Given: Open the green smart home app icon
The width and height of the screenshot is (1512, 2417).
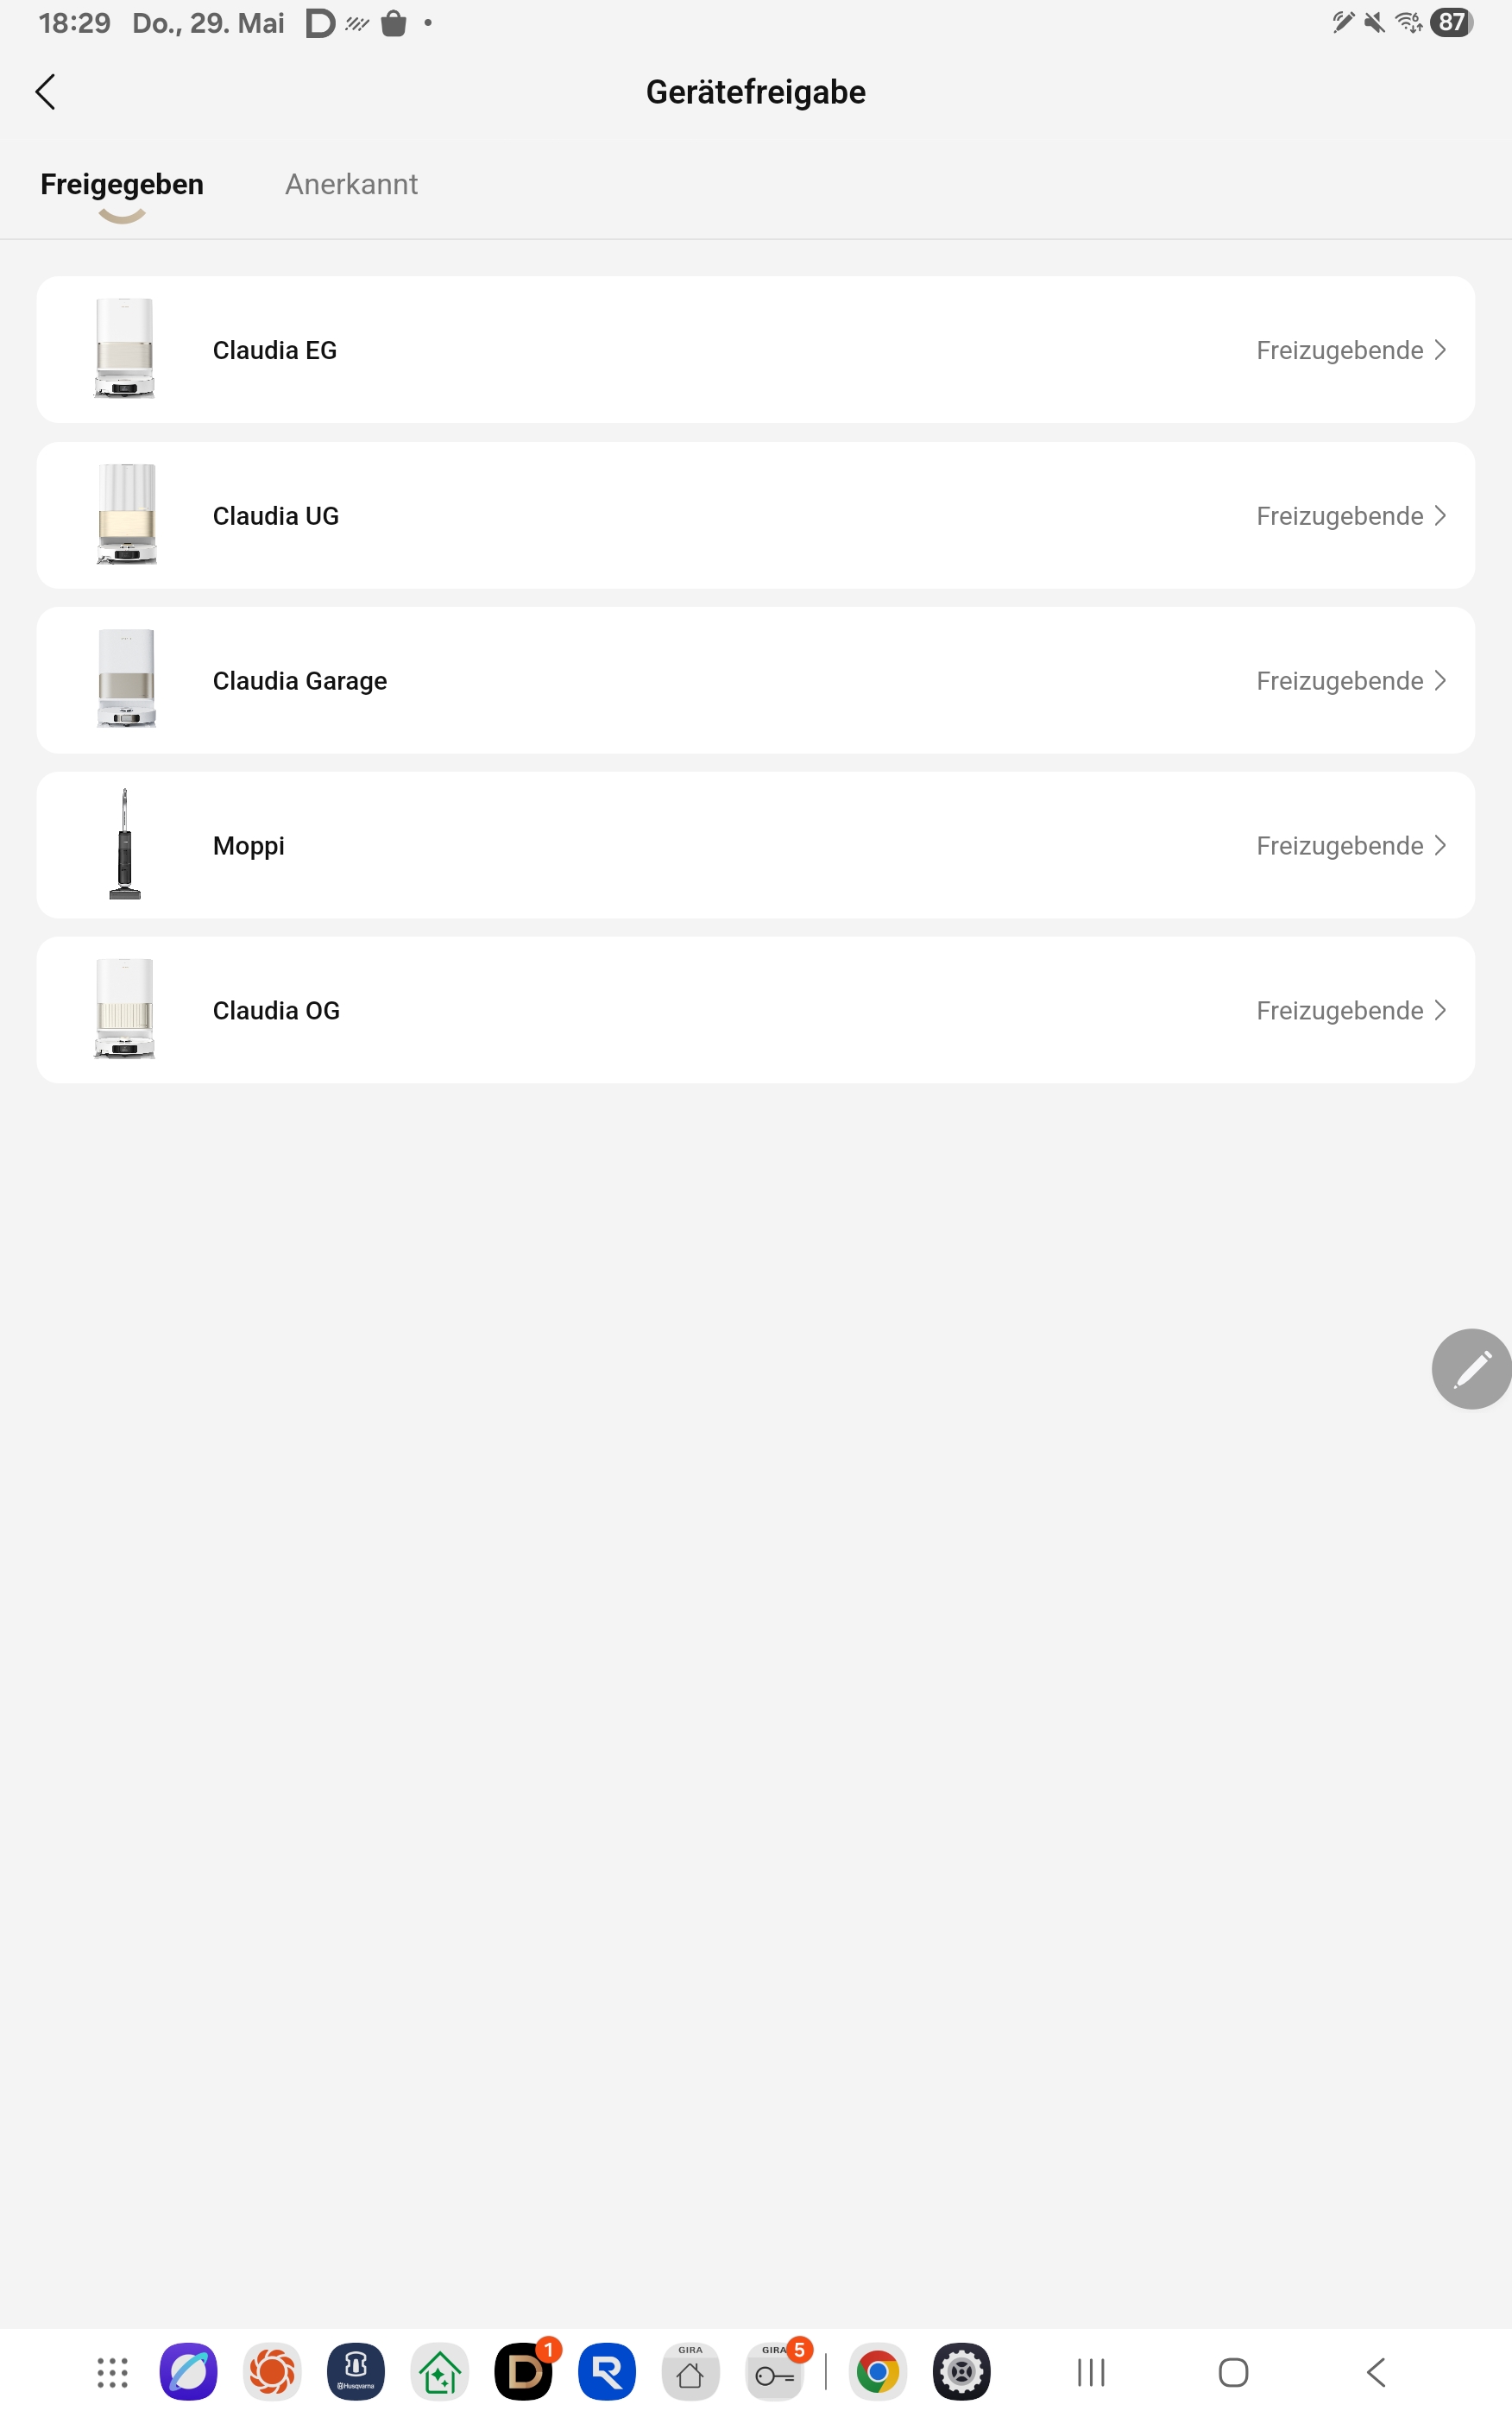Looking at the screenshot, I should click(439, 2371).
